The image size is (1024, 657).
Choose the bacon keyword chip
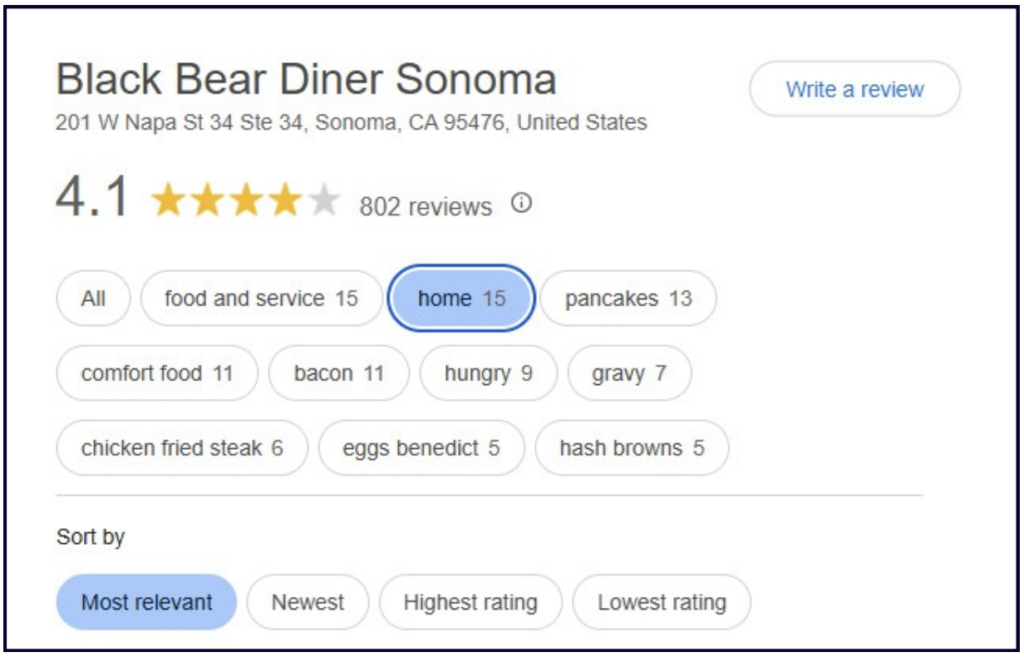[338, 373]
